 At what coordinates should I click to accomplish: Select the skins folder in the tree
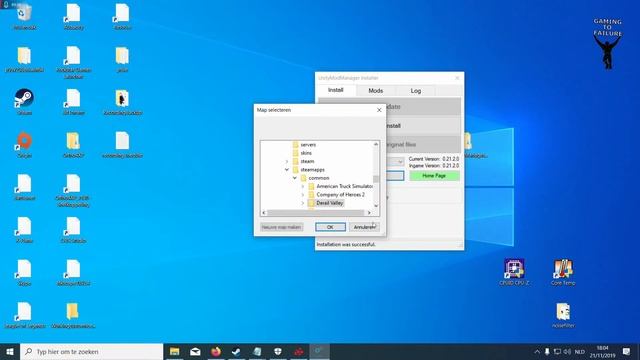click(306, 153)
